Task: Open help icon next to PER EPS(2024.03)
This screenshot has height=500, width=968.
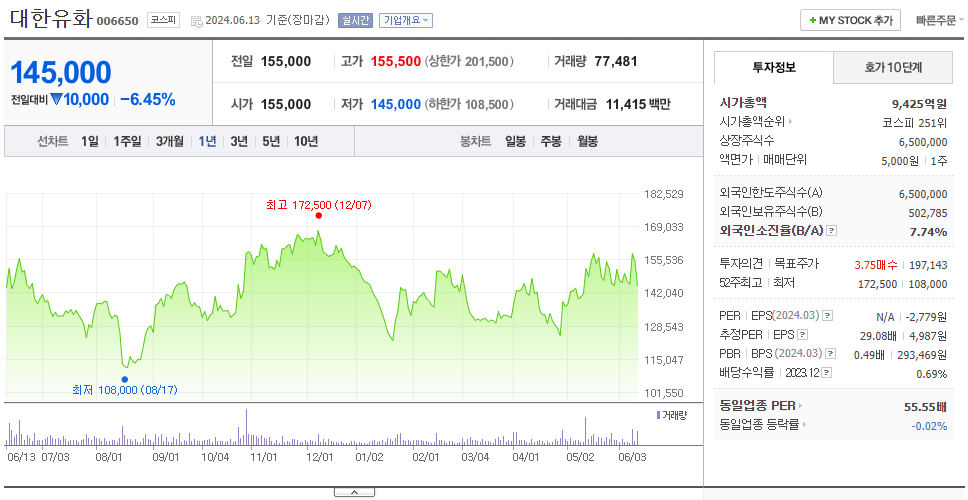Action: [827, 316]
